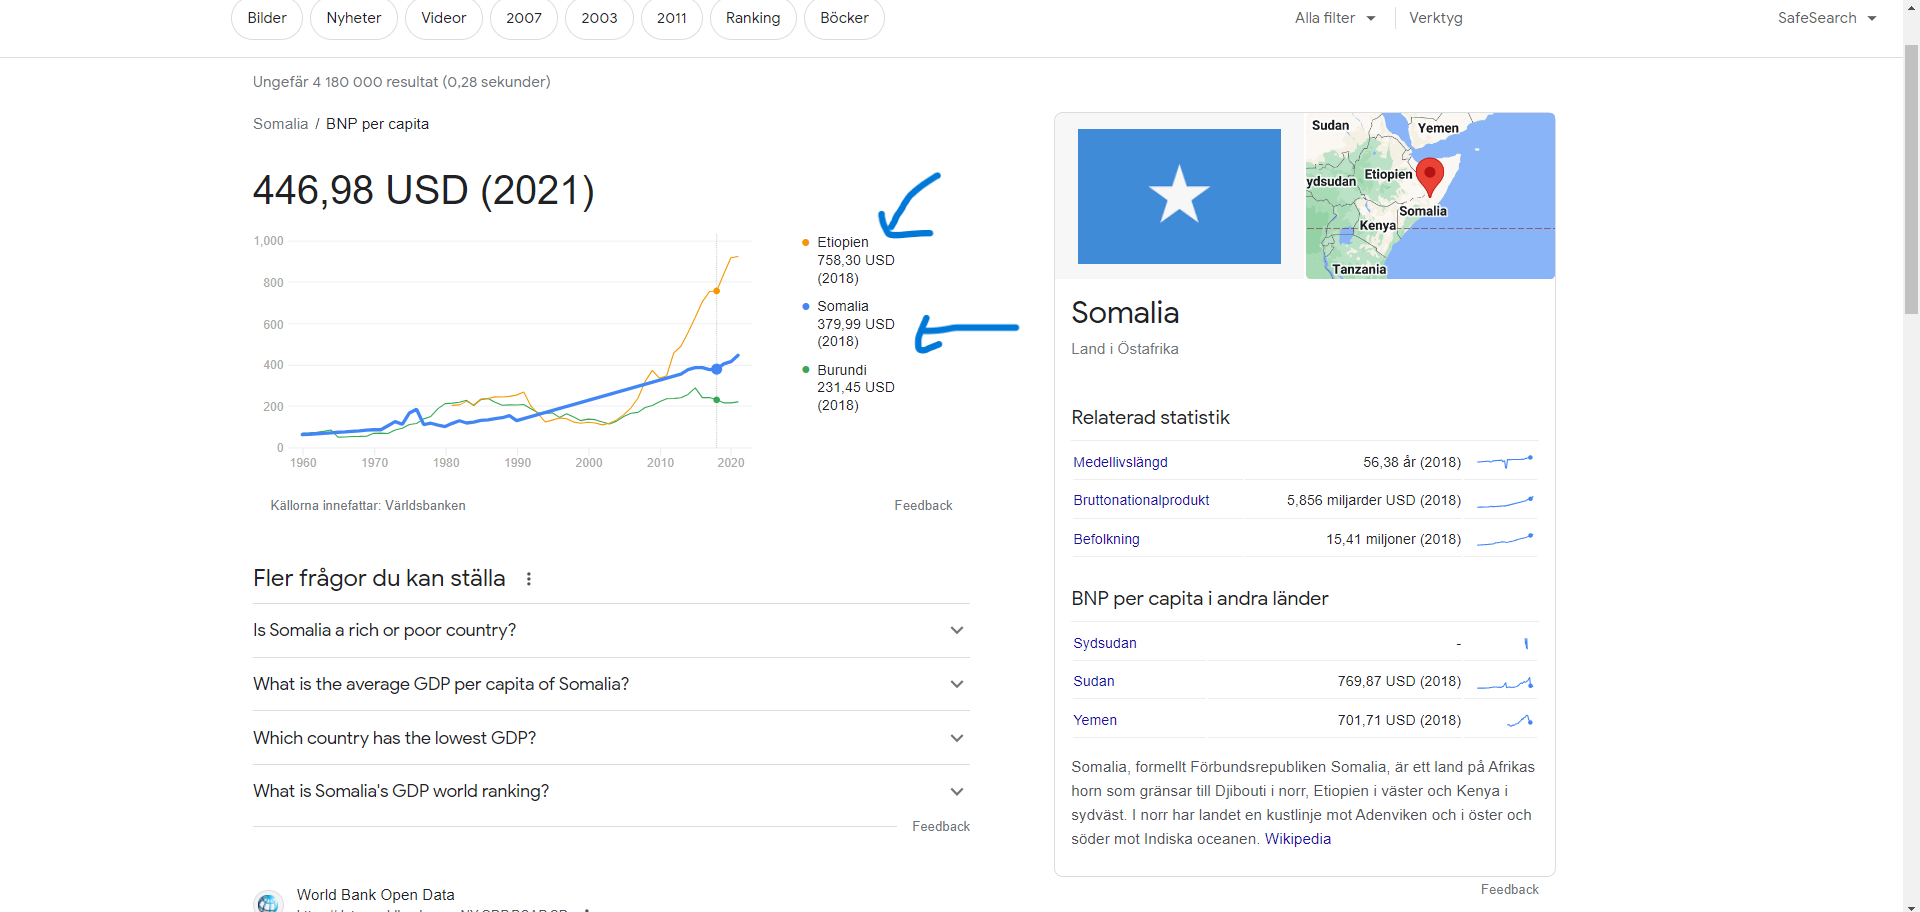Click the Verktyg button
The height and width of the screenshot is (912, 1920).
[x=1435, y=18]
